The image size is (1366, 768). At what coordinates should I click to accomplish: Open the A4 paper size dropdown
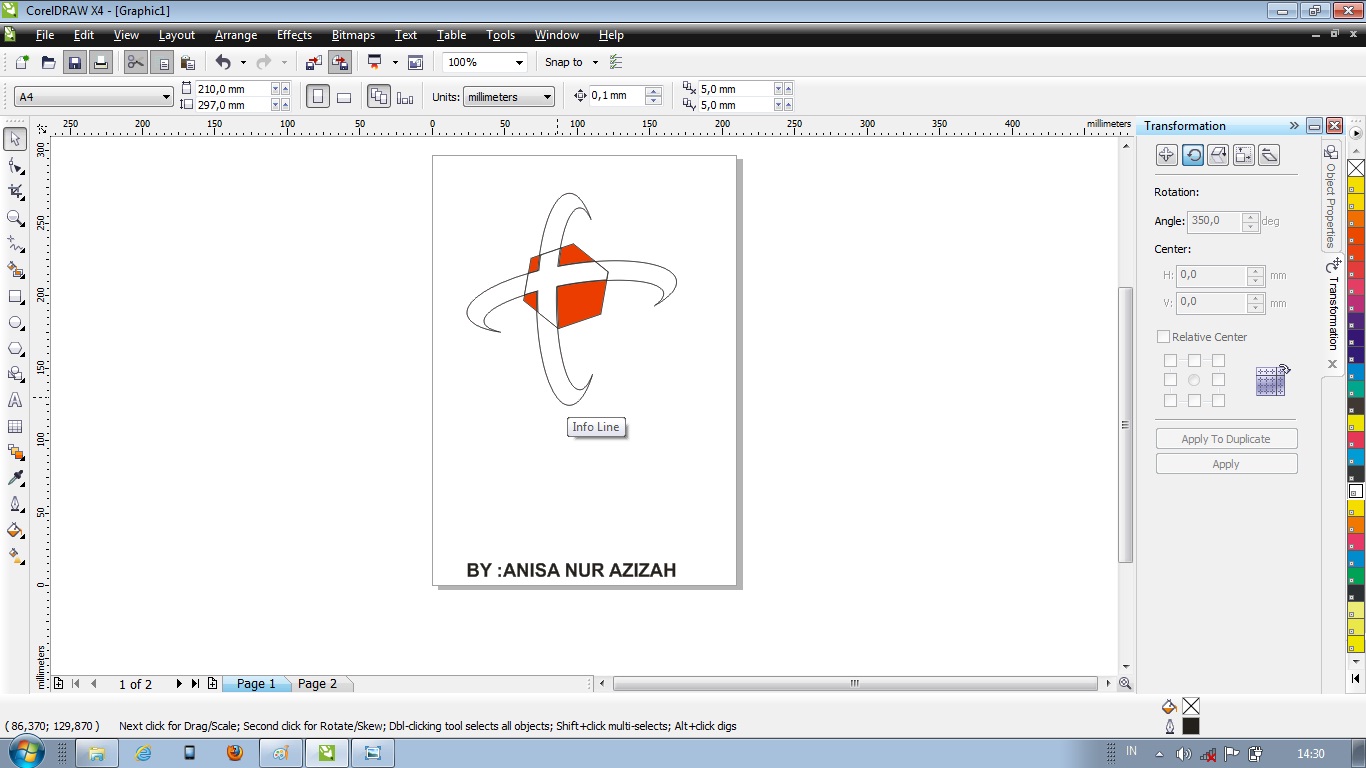click(166, 96)
